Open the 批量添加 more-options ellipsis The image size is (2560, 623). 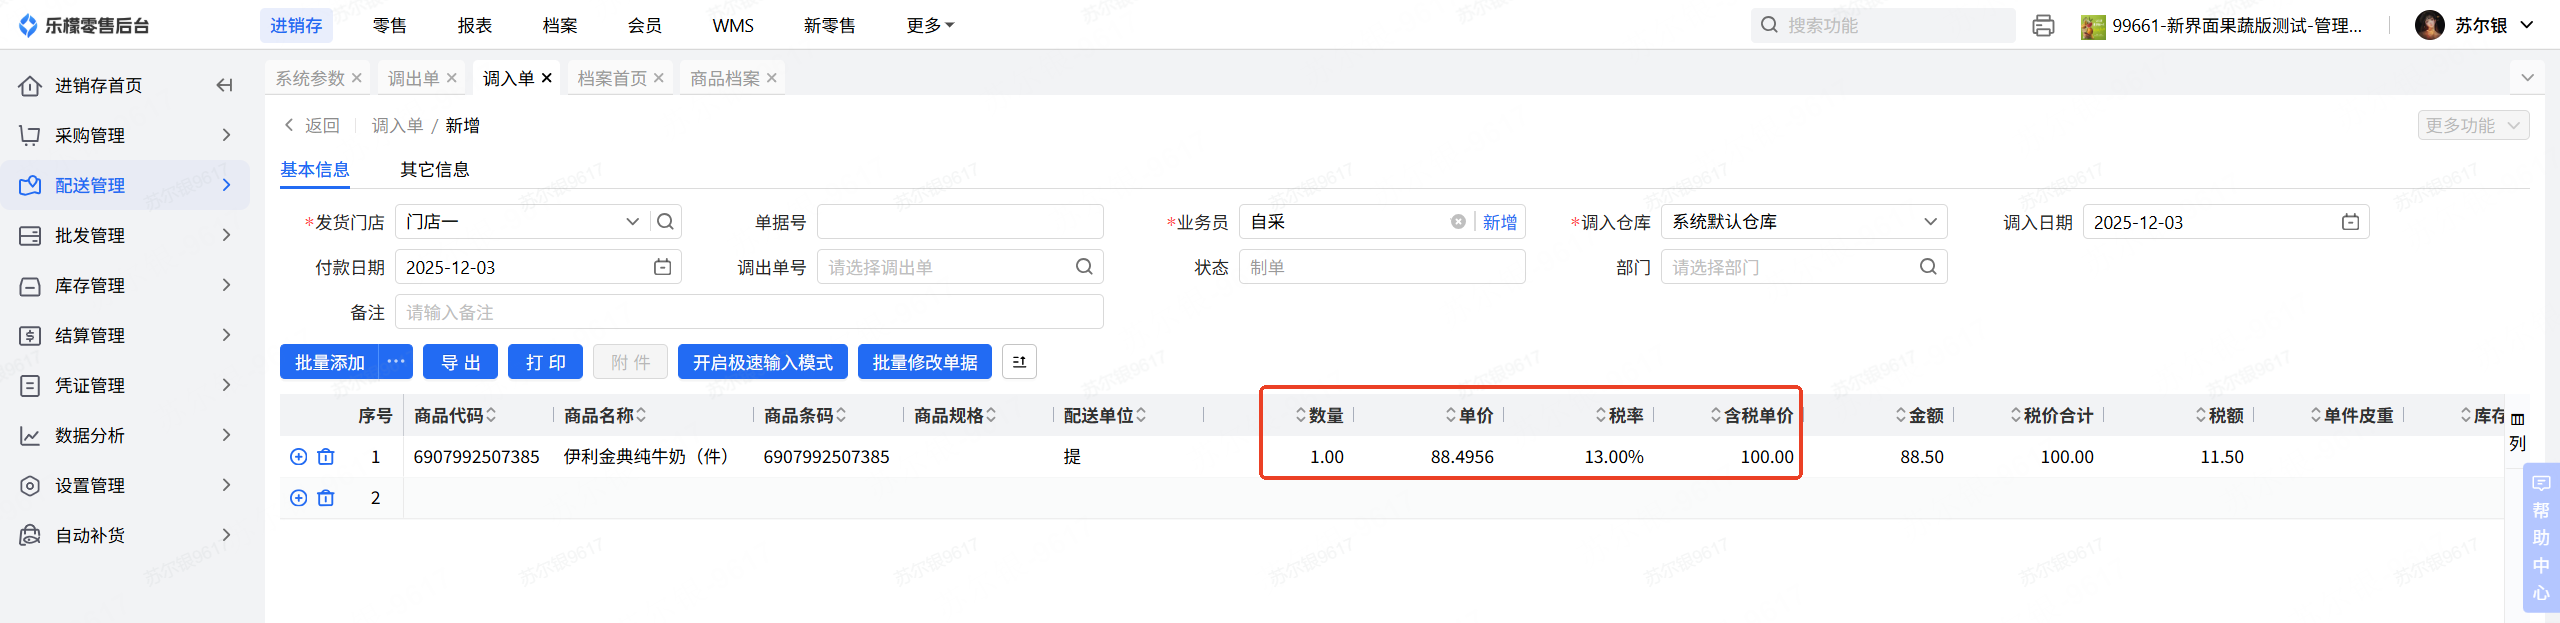click(x=396, y=362)
